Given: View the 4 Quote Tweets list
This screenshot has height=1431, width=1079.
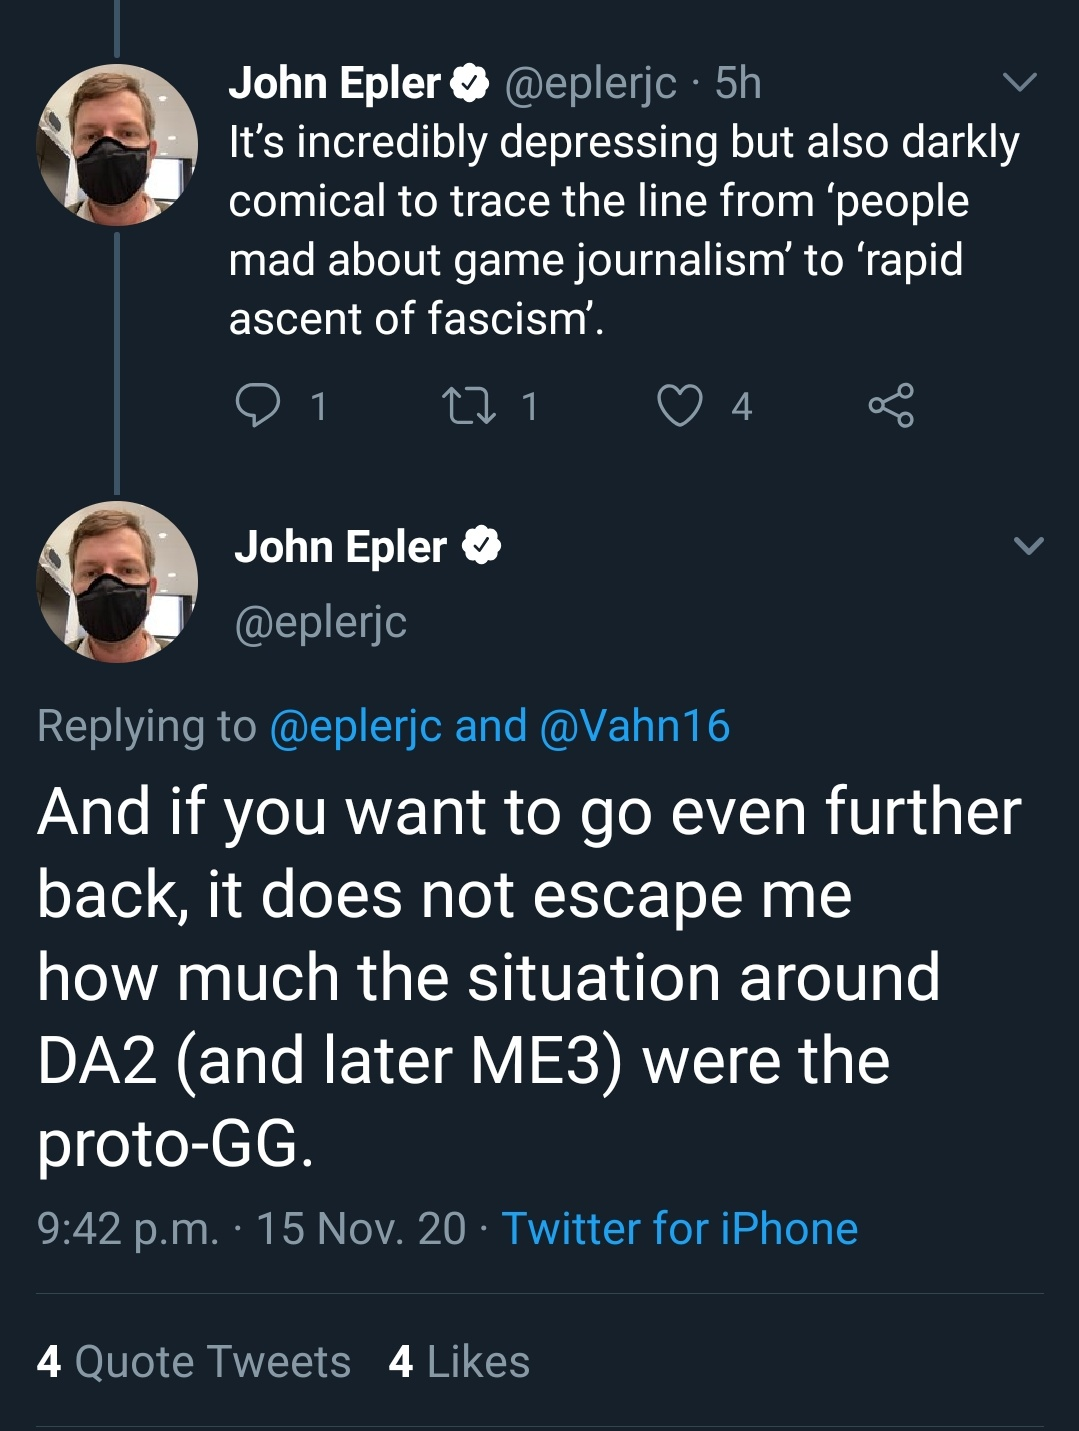Looking at the screenshot, I should [x=194, y=1361].
